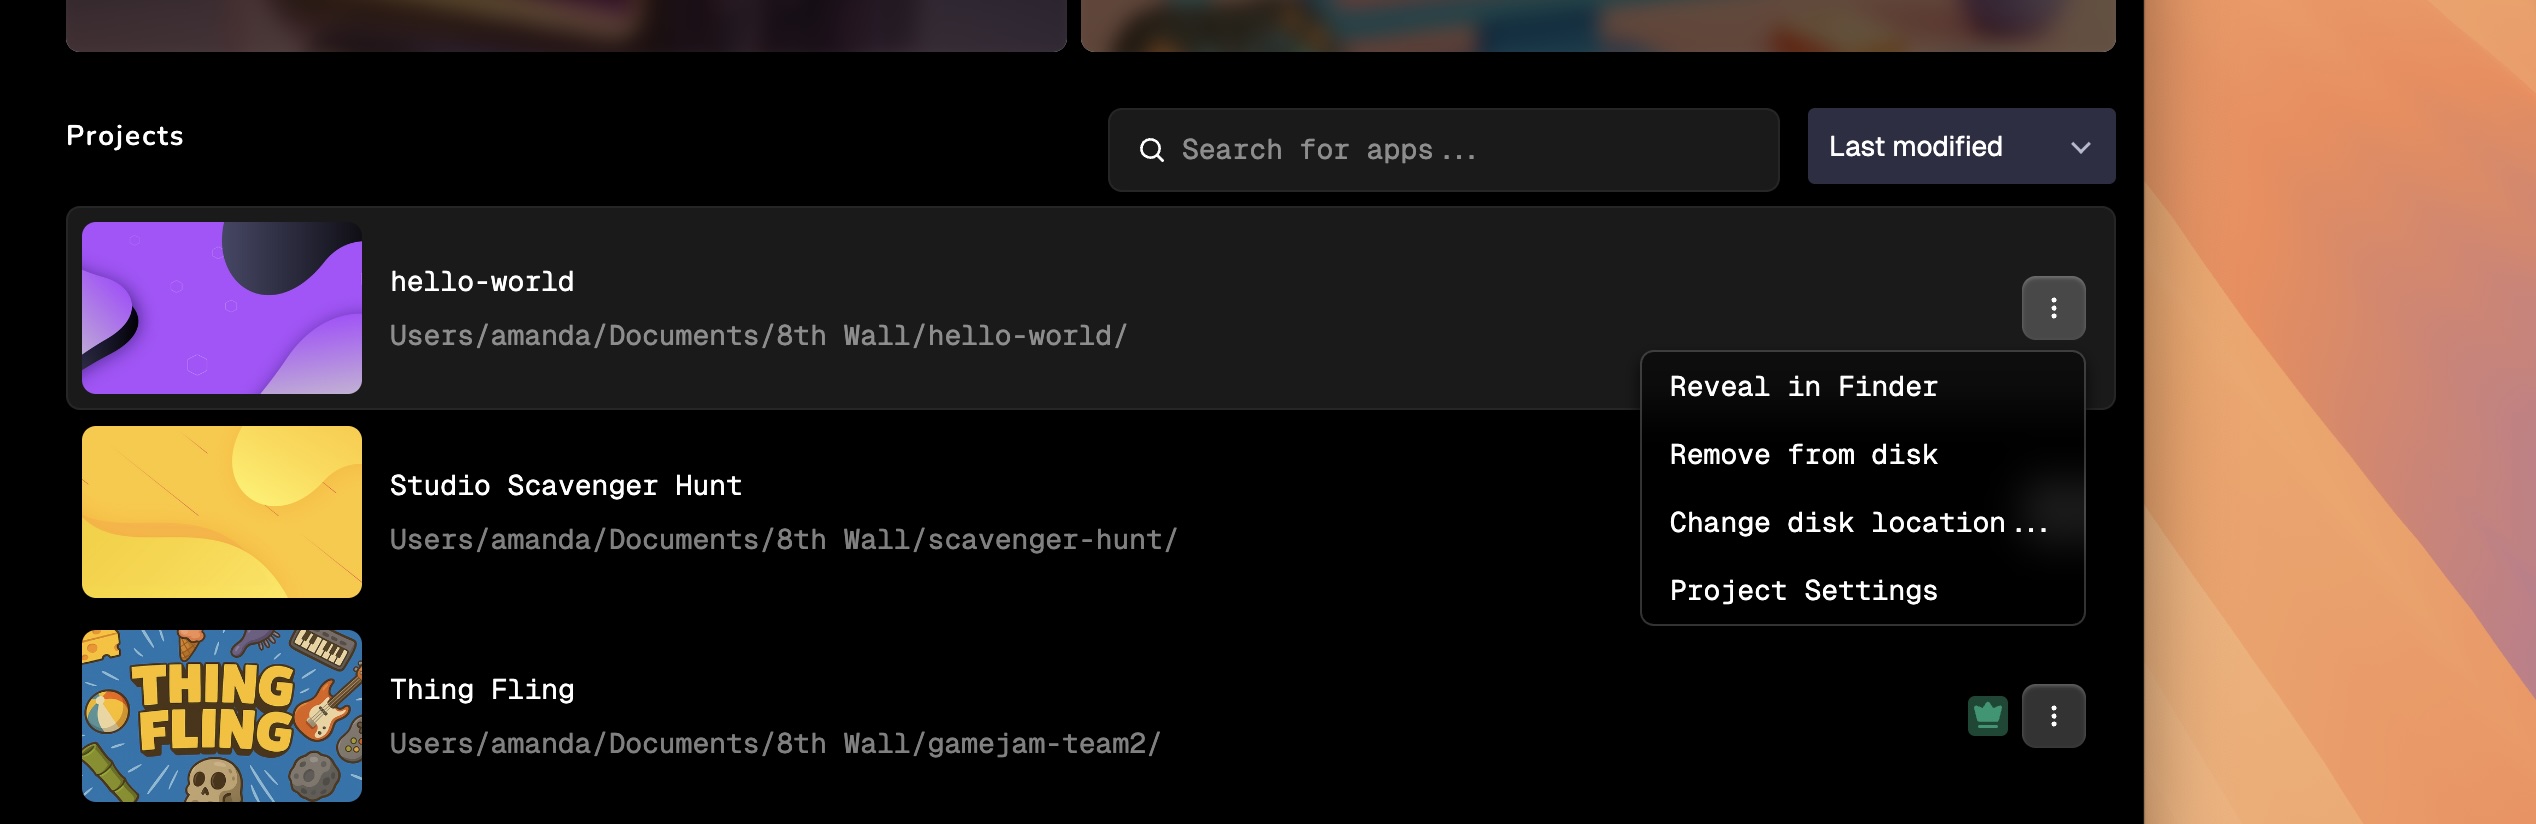Select the Thing Fling project name
The width and height of the screenshot is (2536, 824).
click(482, 690)
